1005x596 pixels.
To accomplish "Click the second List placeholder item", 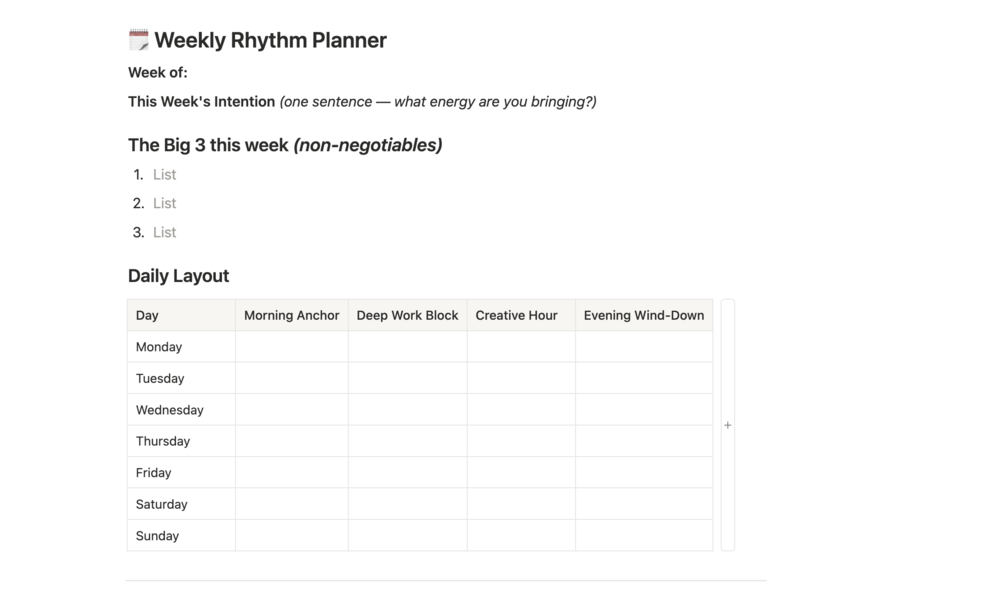I will coord(165,203).
